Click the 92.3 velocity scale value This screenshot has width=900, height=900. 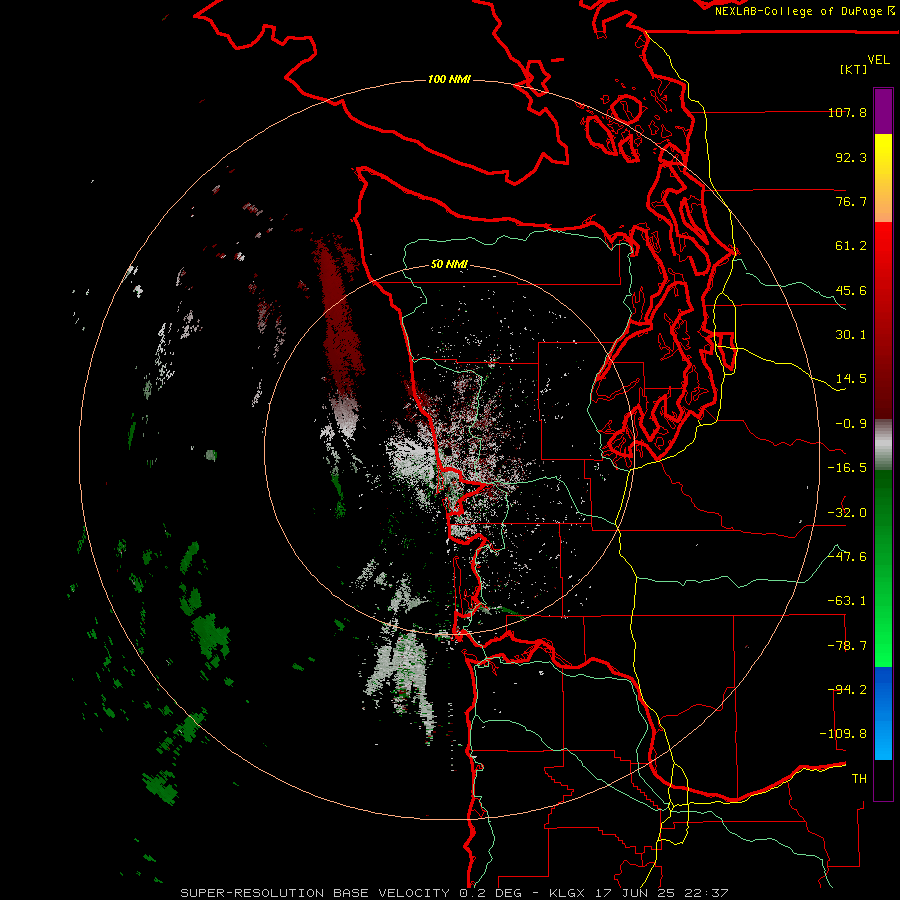click(851, 157)
